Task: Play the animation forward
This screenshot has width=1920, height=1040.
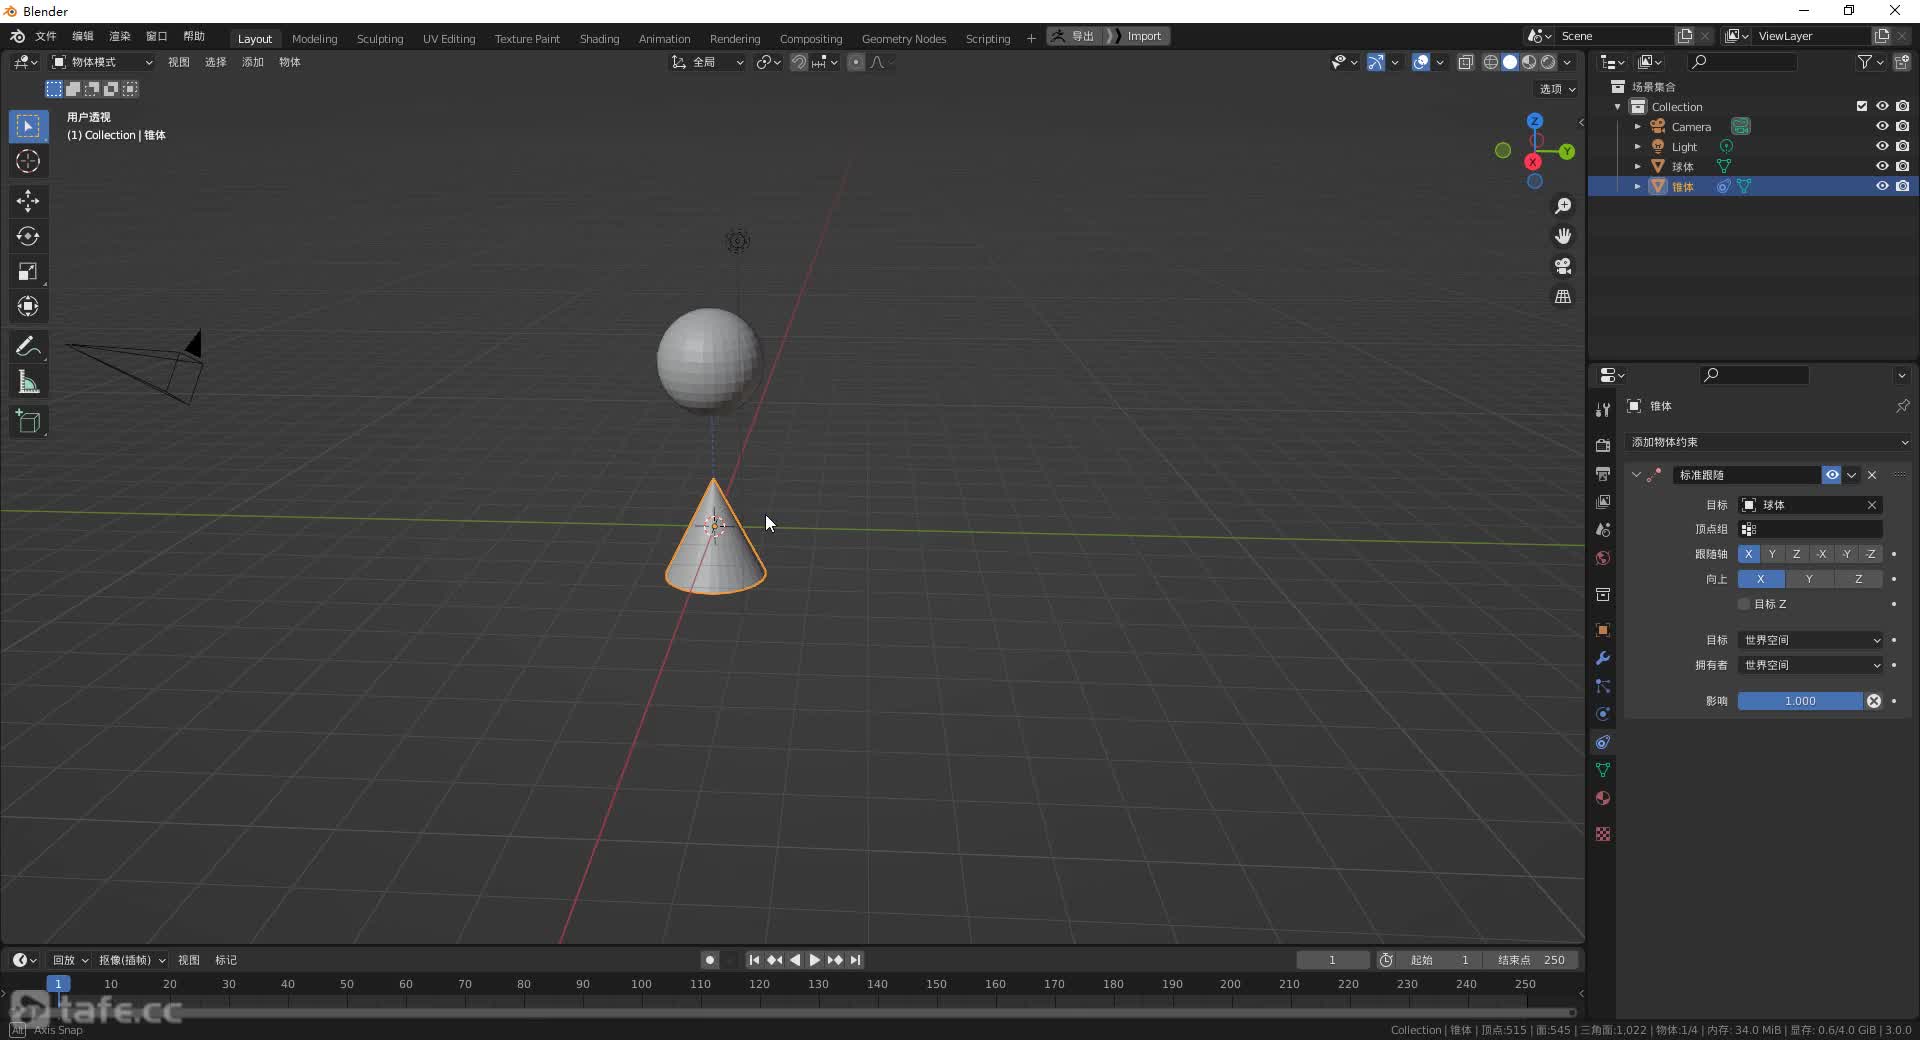Action: pyautogui.click(x=814, y=960)
